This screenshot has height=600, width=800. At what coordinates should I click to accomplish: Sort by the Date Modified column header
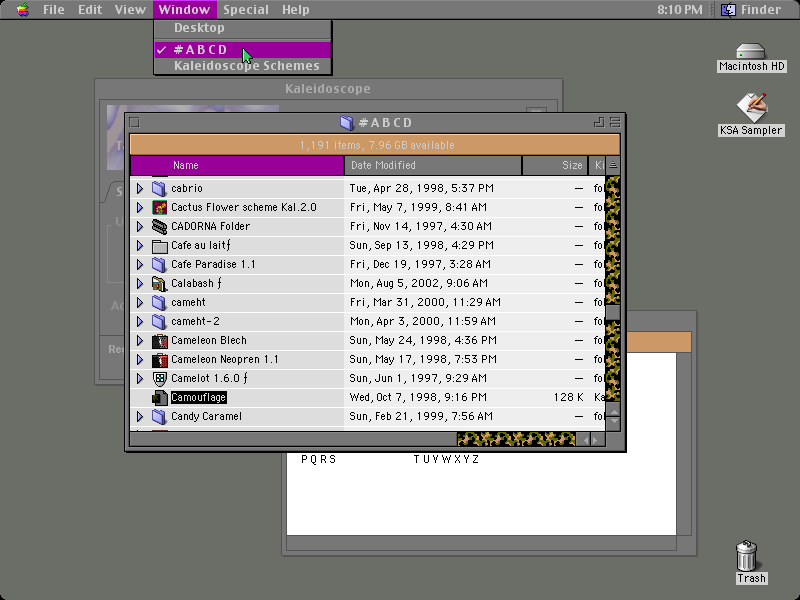[433, 165]
